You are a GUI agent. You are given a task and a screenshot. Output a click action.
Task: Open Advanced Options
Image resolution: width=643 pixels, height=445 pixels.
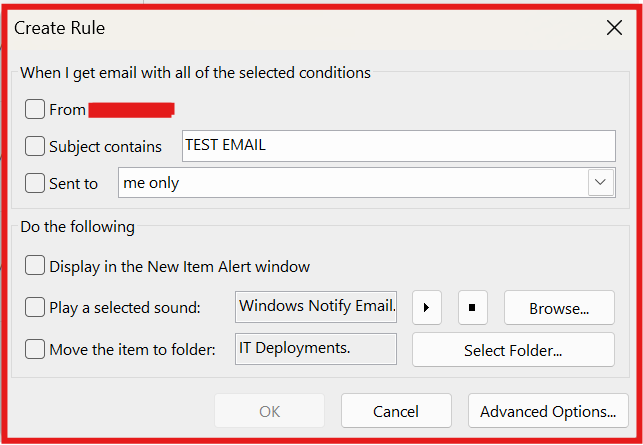[x=548, y=411]
